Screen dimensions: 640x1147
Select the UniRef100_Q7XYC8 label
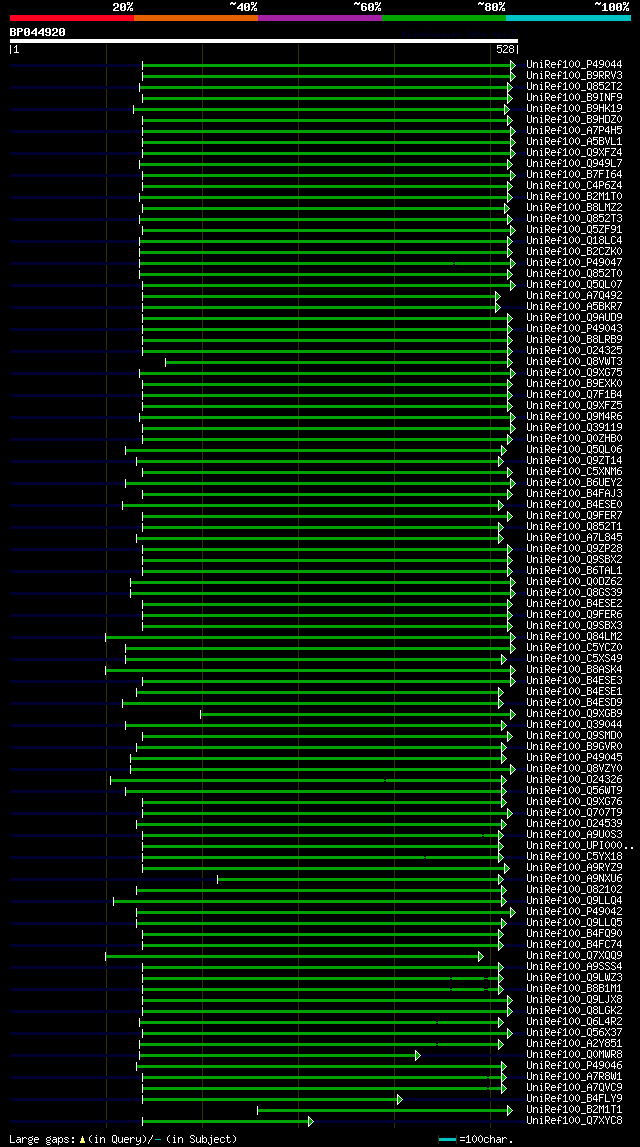point(574,1121)
